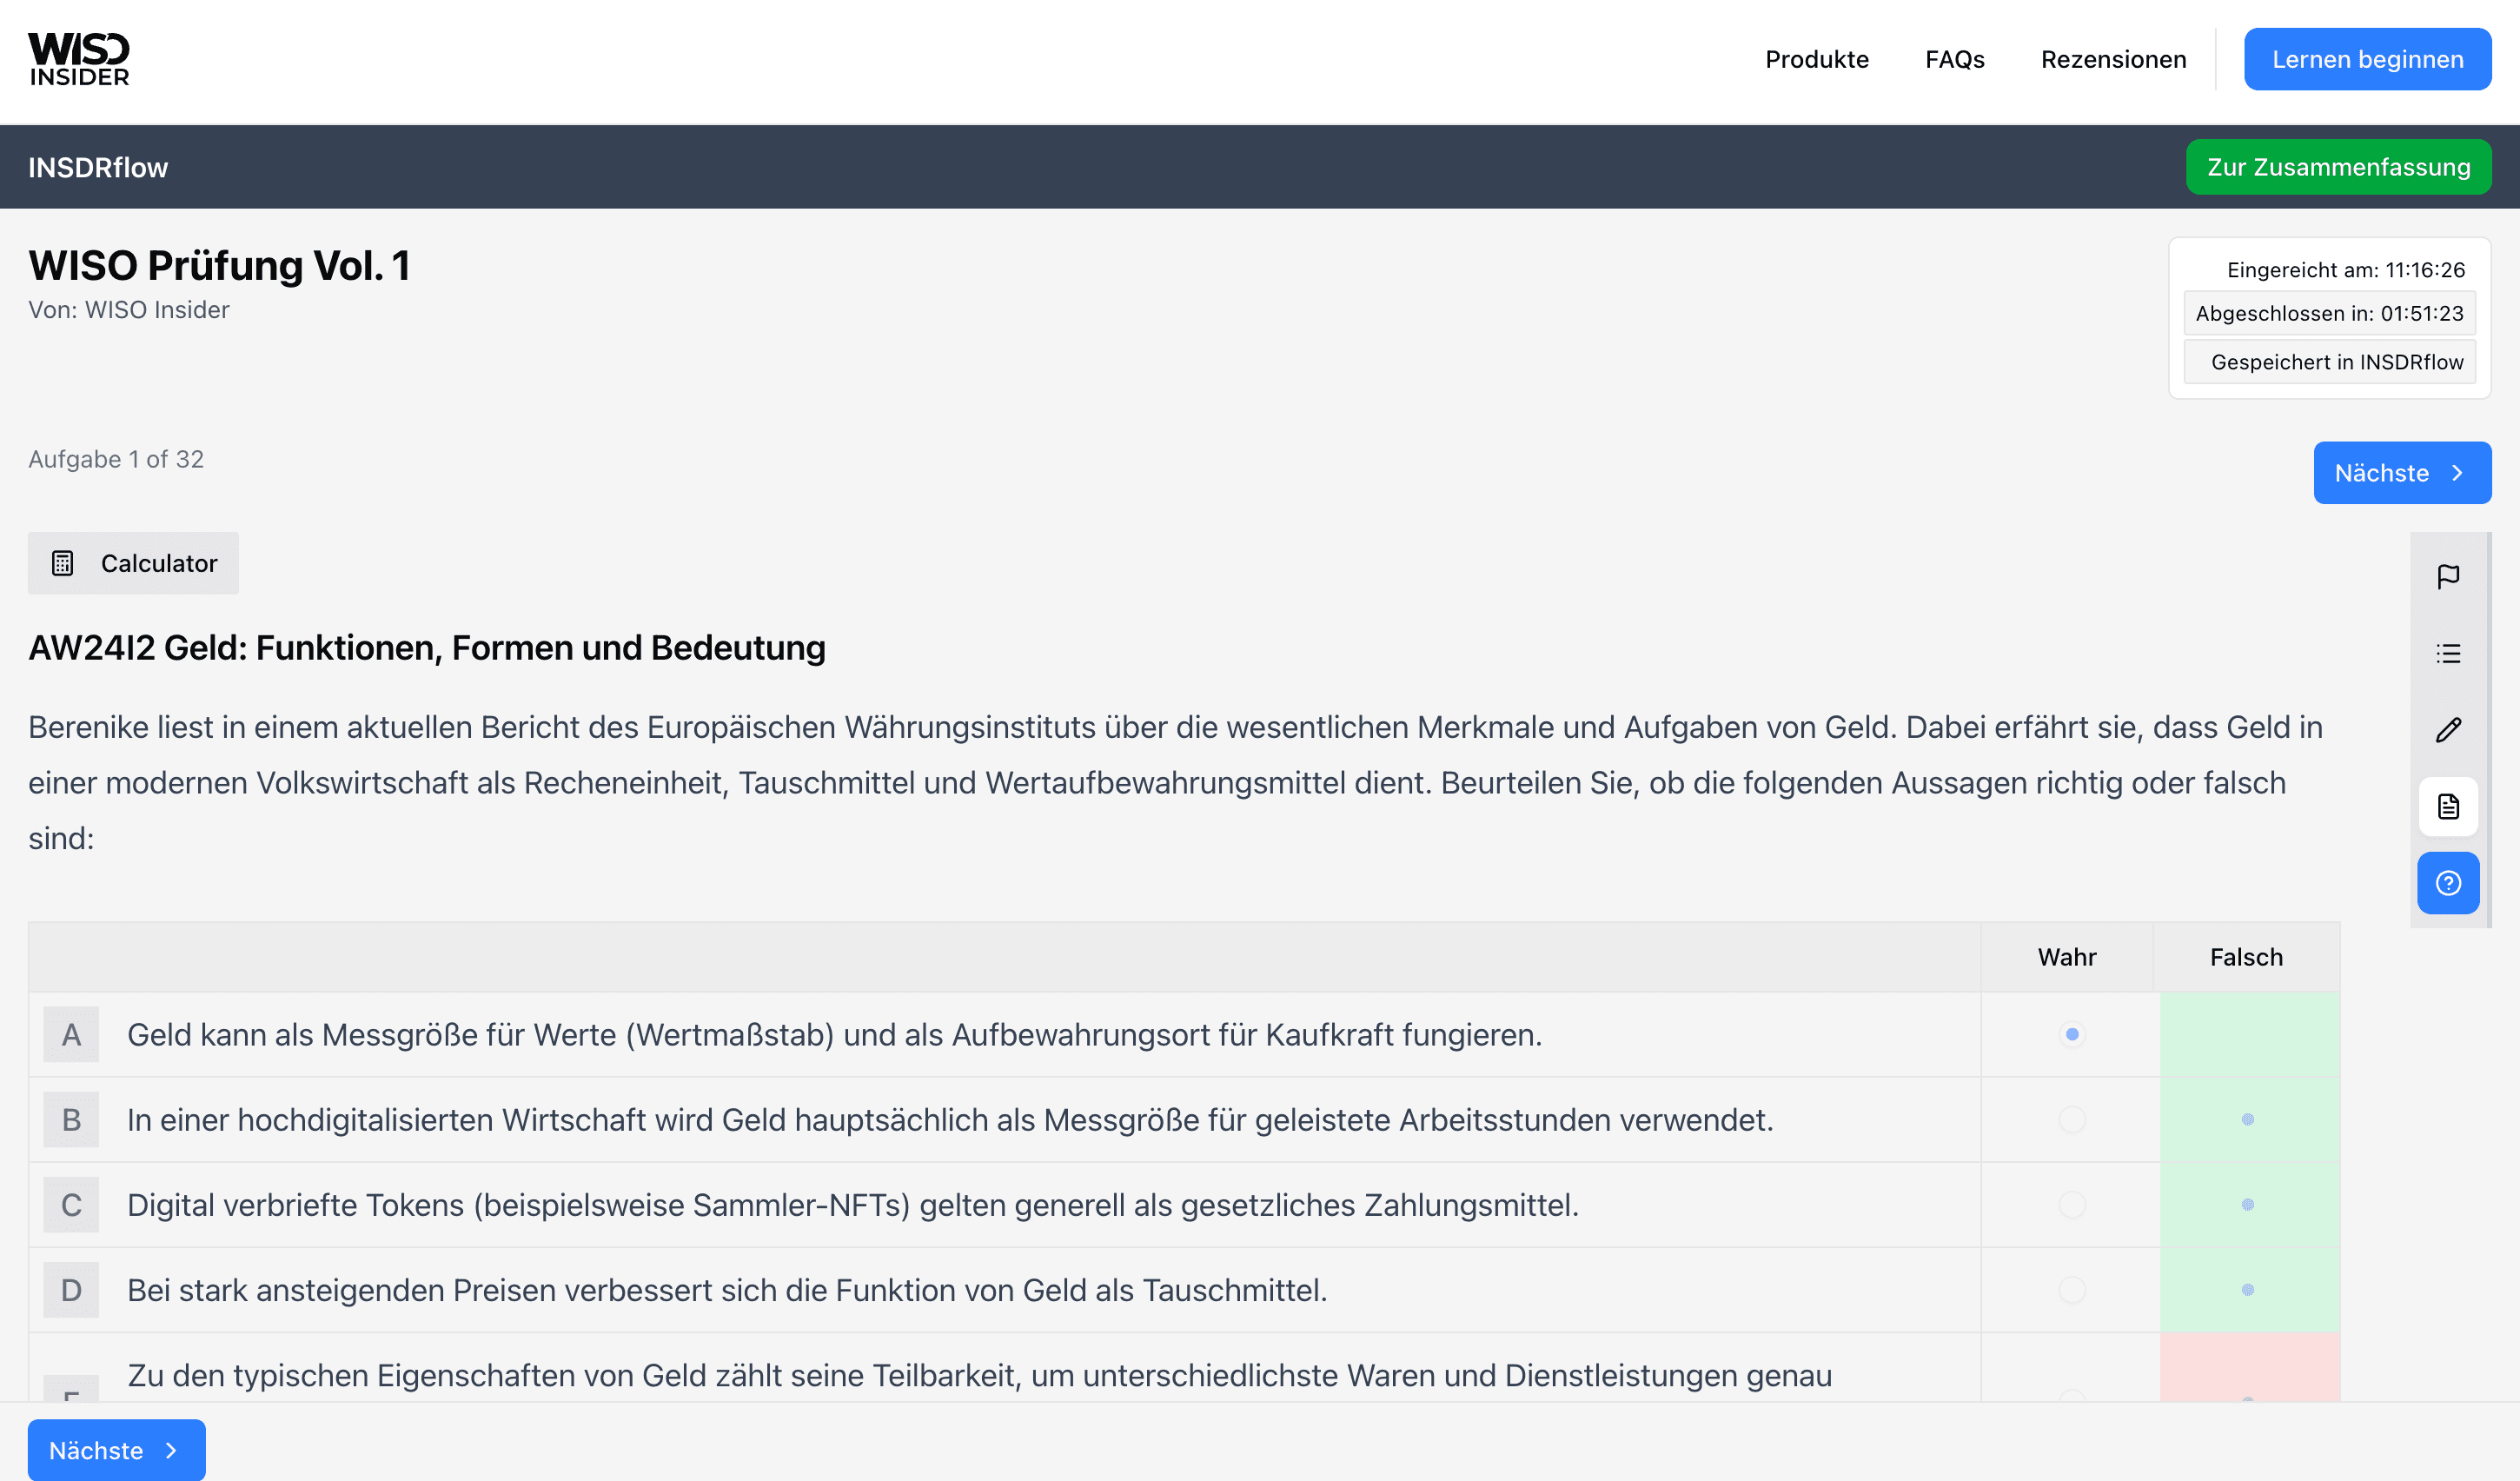This screenshot has height=1481, width=2520.
Task: Open the Produkte menu item
Action: coord(1817,59)
